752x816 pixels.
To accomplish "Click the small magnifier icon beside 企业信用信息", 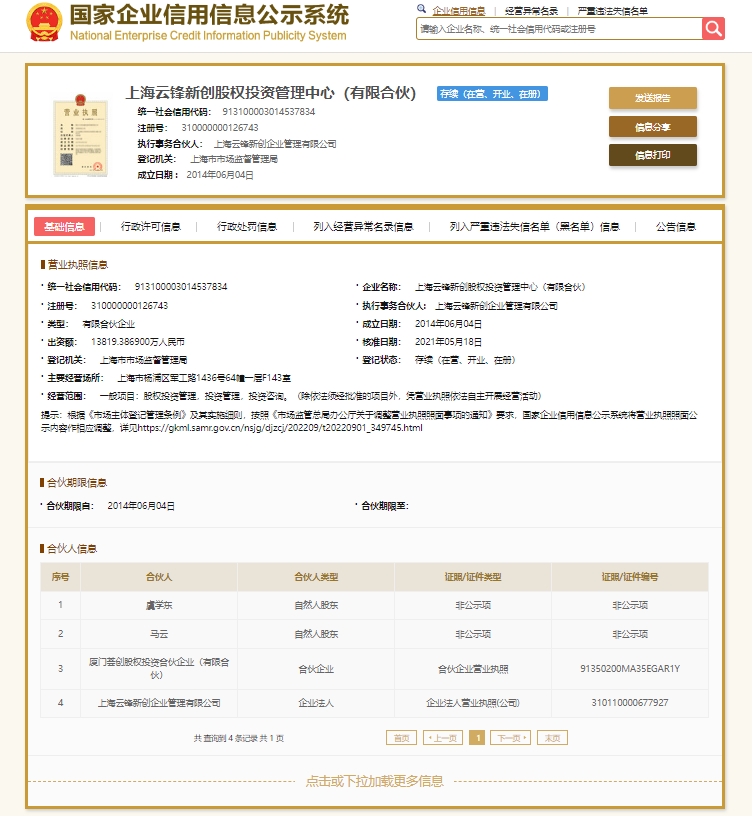I will click(x=422, y=9).
